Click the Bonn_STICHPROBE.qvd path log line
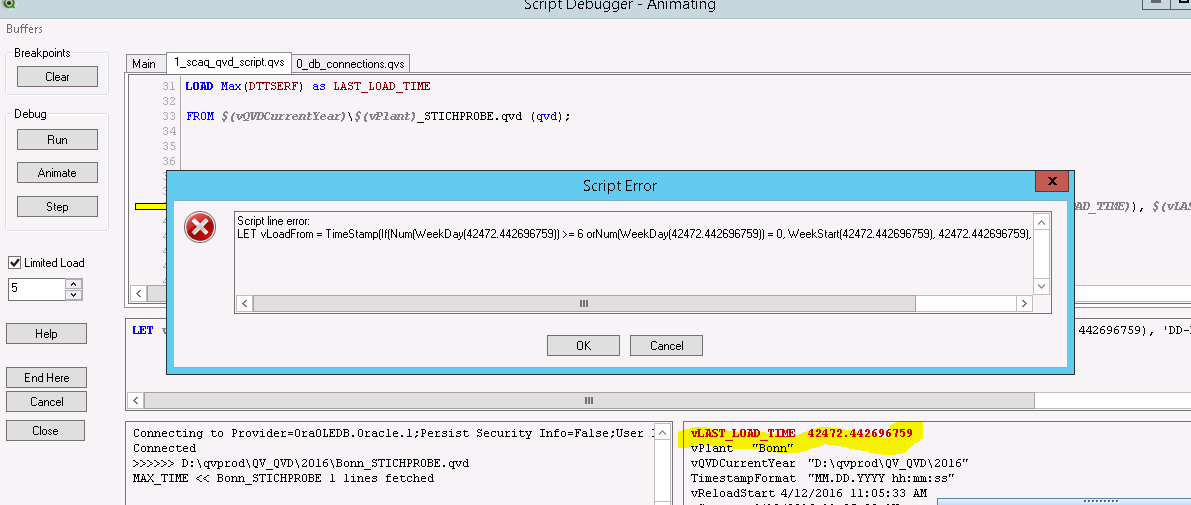The width and height of the screenshot is (1191, 505). coord(299,463)
